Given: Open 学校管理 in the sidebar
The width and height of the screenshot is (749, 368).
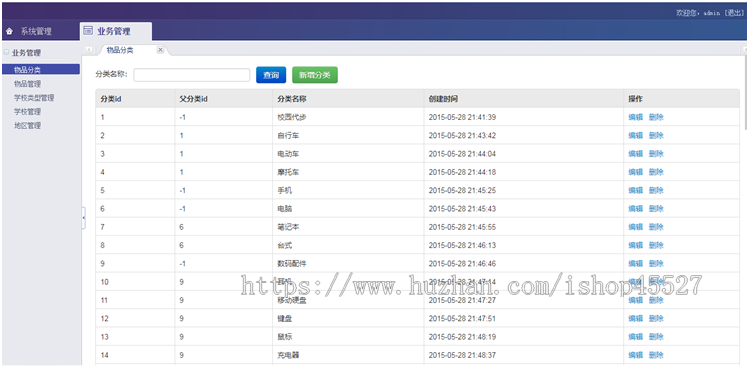Looking at the screenshot, I should point(27,112).
